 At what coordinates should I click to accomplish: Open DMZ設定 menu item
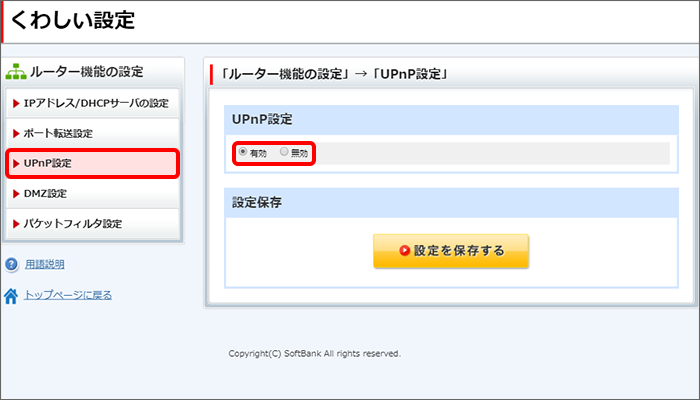pos(92,193)
